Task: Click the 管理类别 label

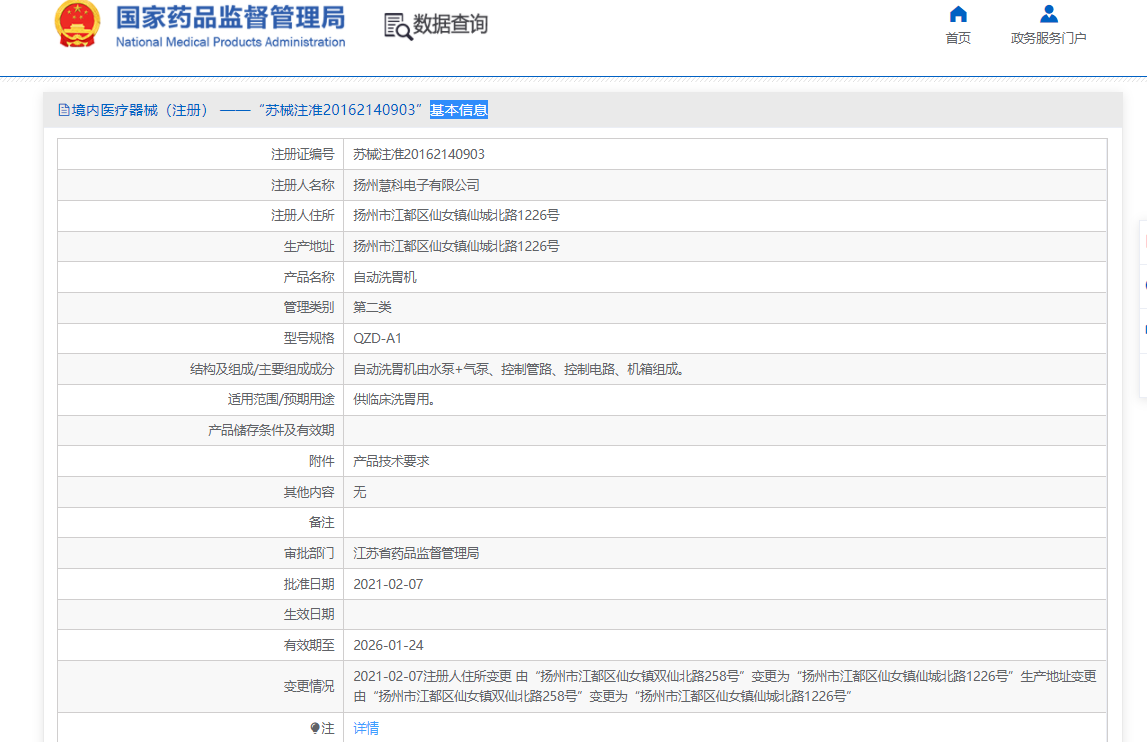Action: 309,307
